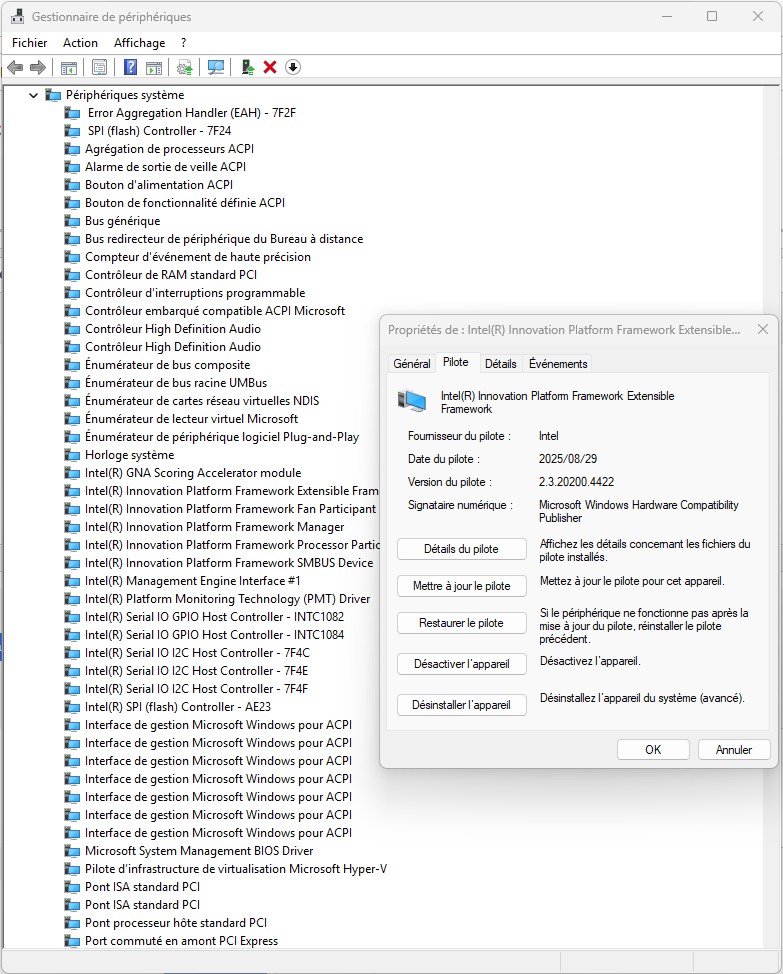The image size is (783, 974).
Task: Open the Affichage menu
Action: (139, 43)
